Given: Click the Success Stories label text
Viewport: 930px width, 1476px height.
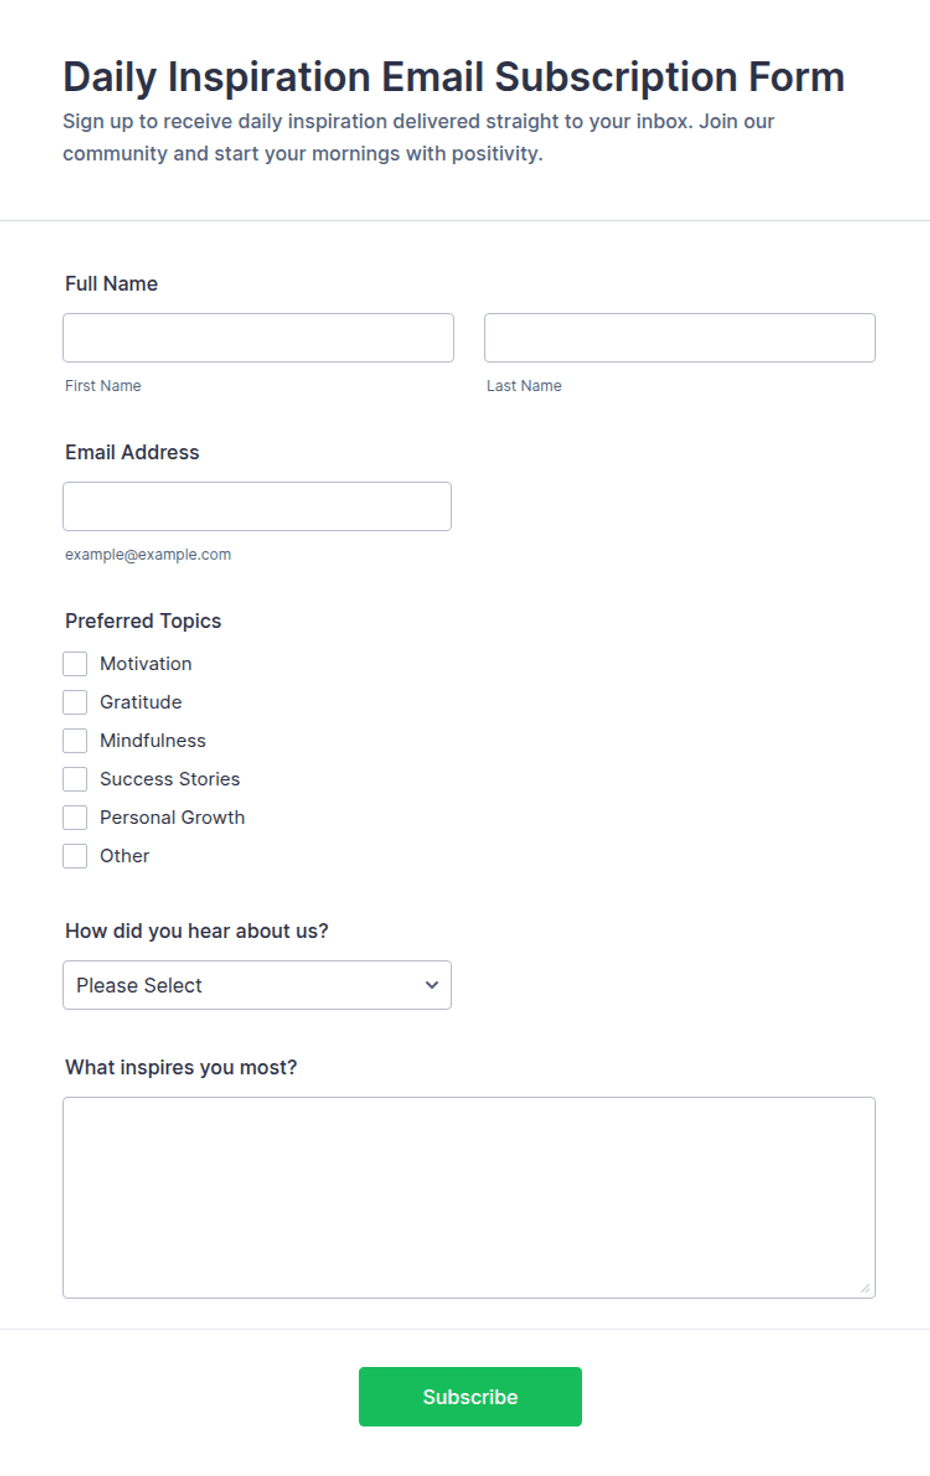Looking at the screenshot, I should (x=170, y=779).
